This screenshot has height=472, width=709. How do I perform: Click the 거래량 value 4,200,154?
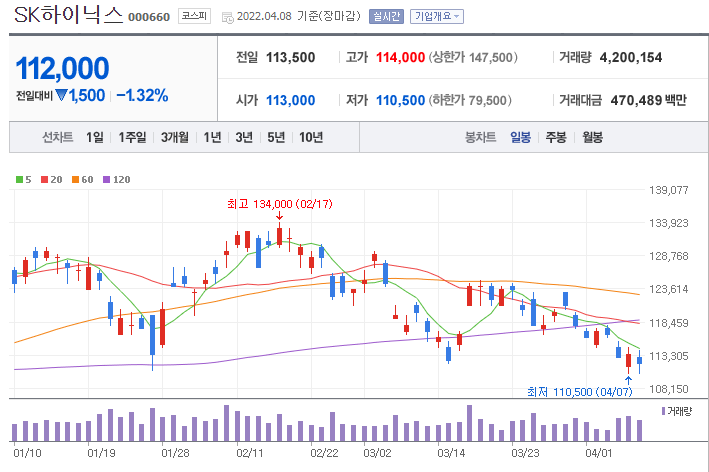pyautogui.click(x=631, y=57)
